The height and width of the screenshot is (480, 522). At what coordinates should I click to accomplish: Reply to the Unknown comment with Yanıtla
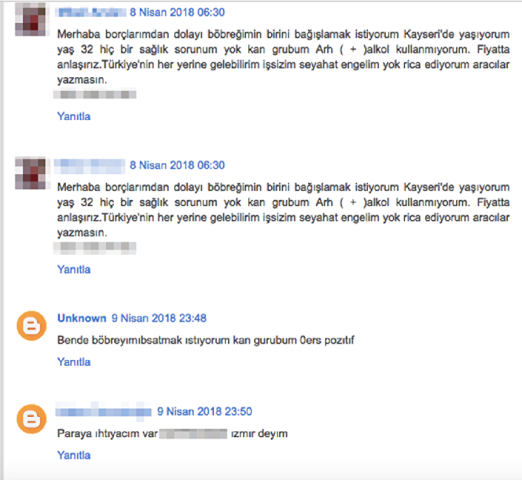[x=74, y=362]
